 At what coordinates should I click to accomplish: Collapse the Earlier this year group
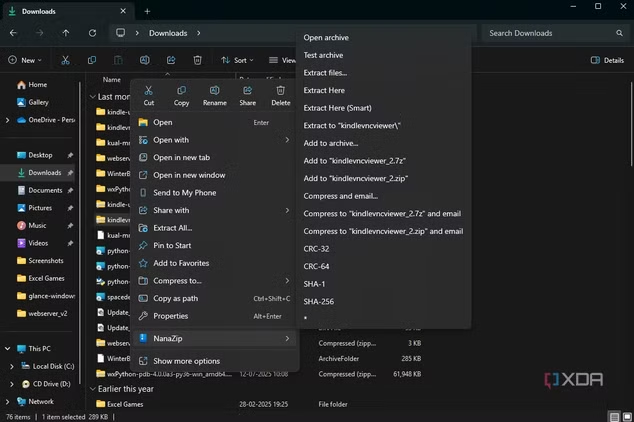tap(93, 389)
